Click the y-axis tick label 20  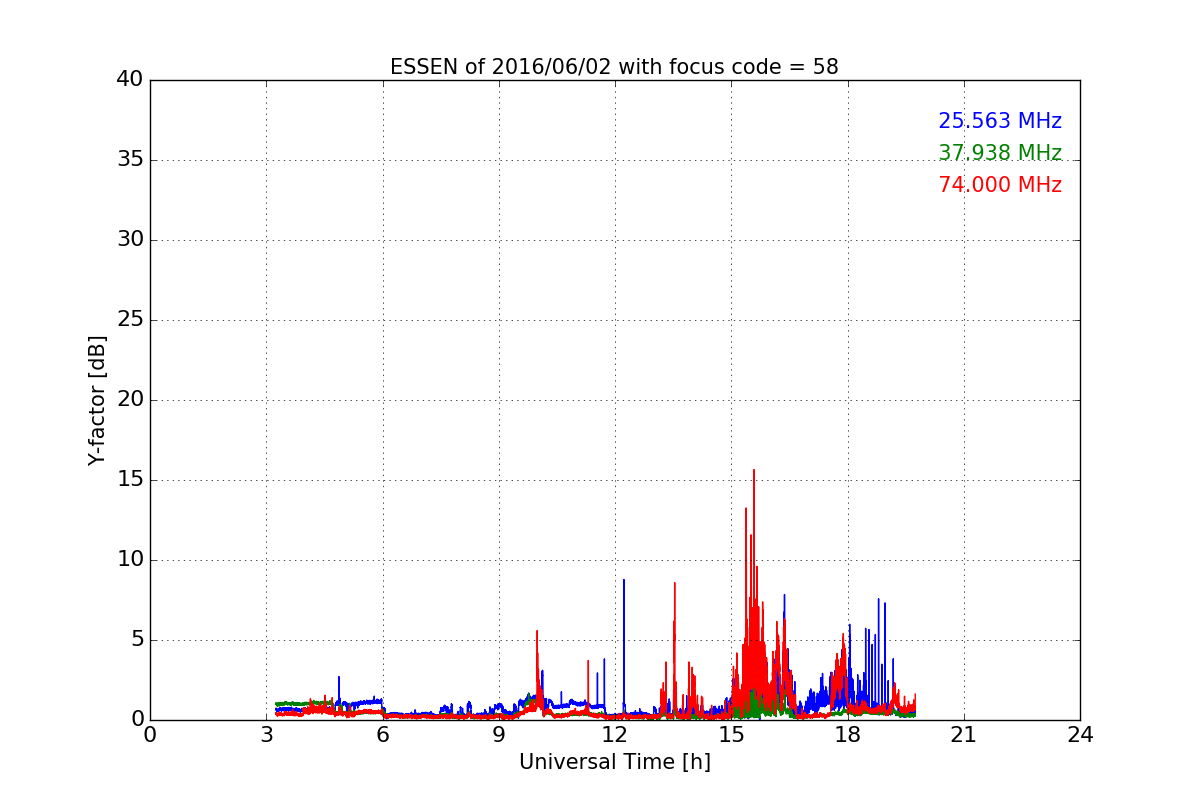click(x=130, y=400)
